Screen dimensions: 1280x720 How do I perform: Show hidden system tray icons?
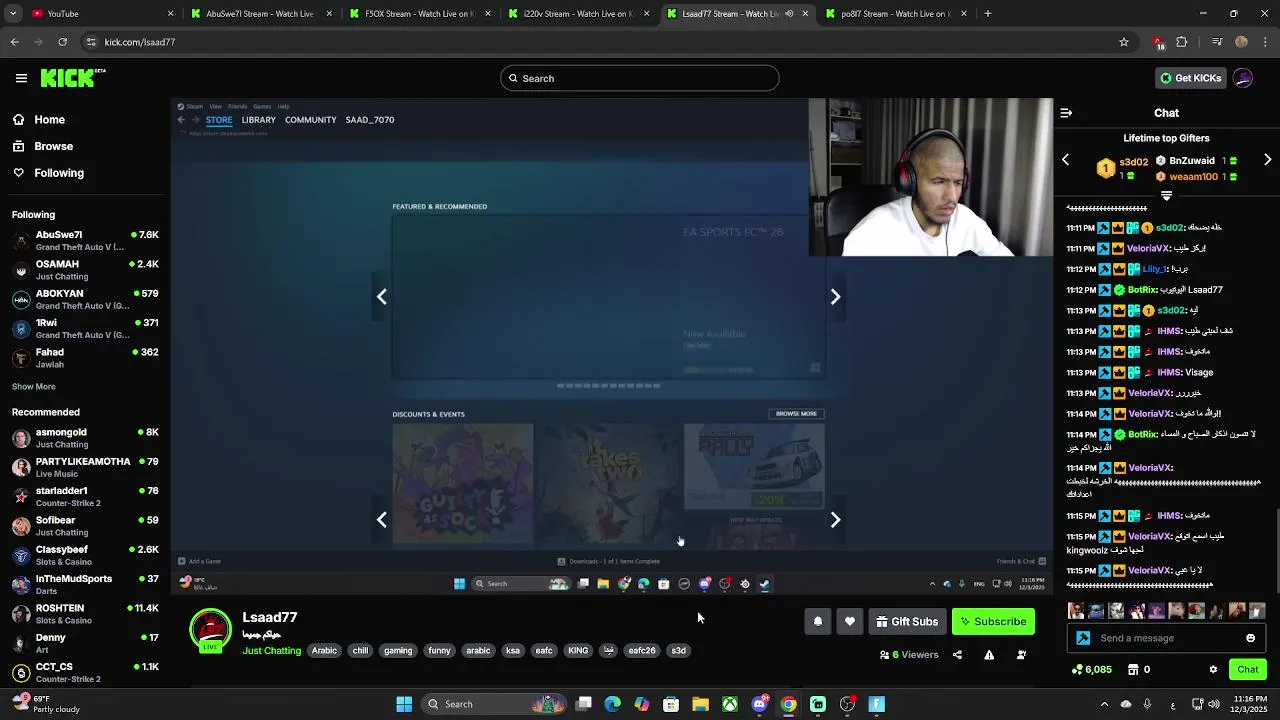click(x=1104, y=704)
